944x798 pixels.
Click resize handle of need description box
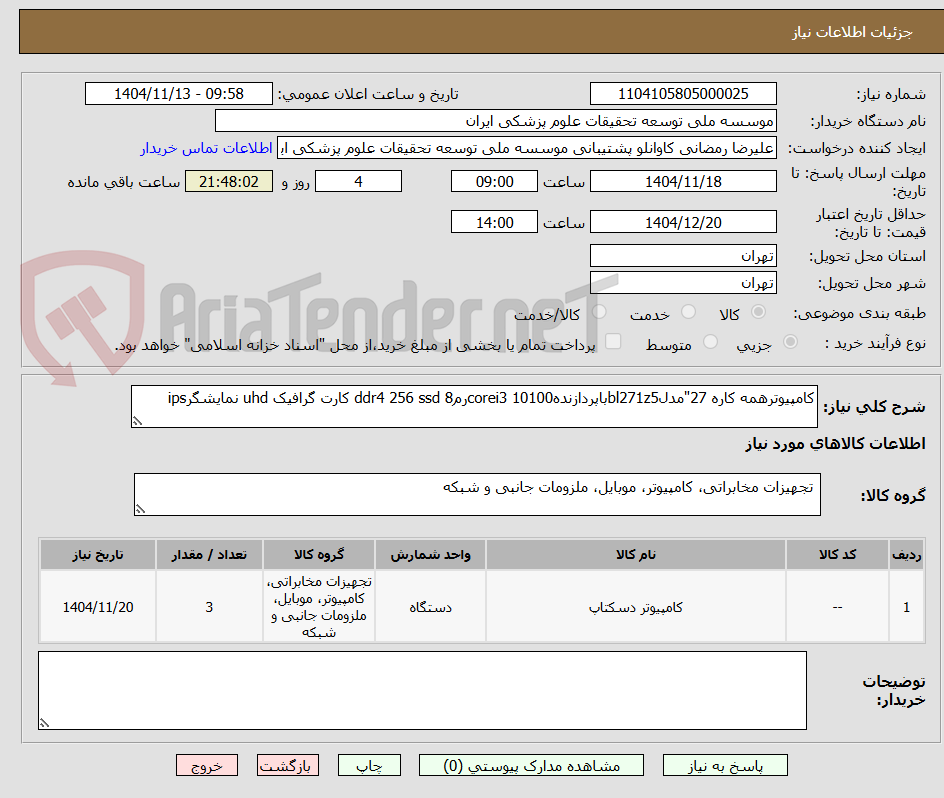137,421
